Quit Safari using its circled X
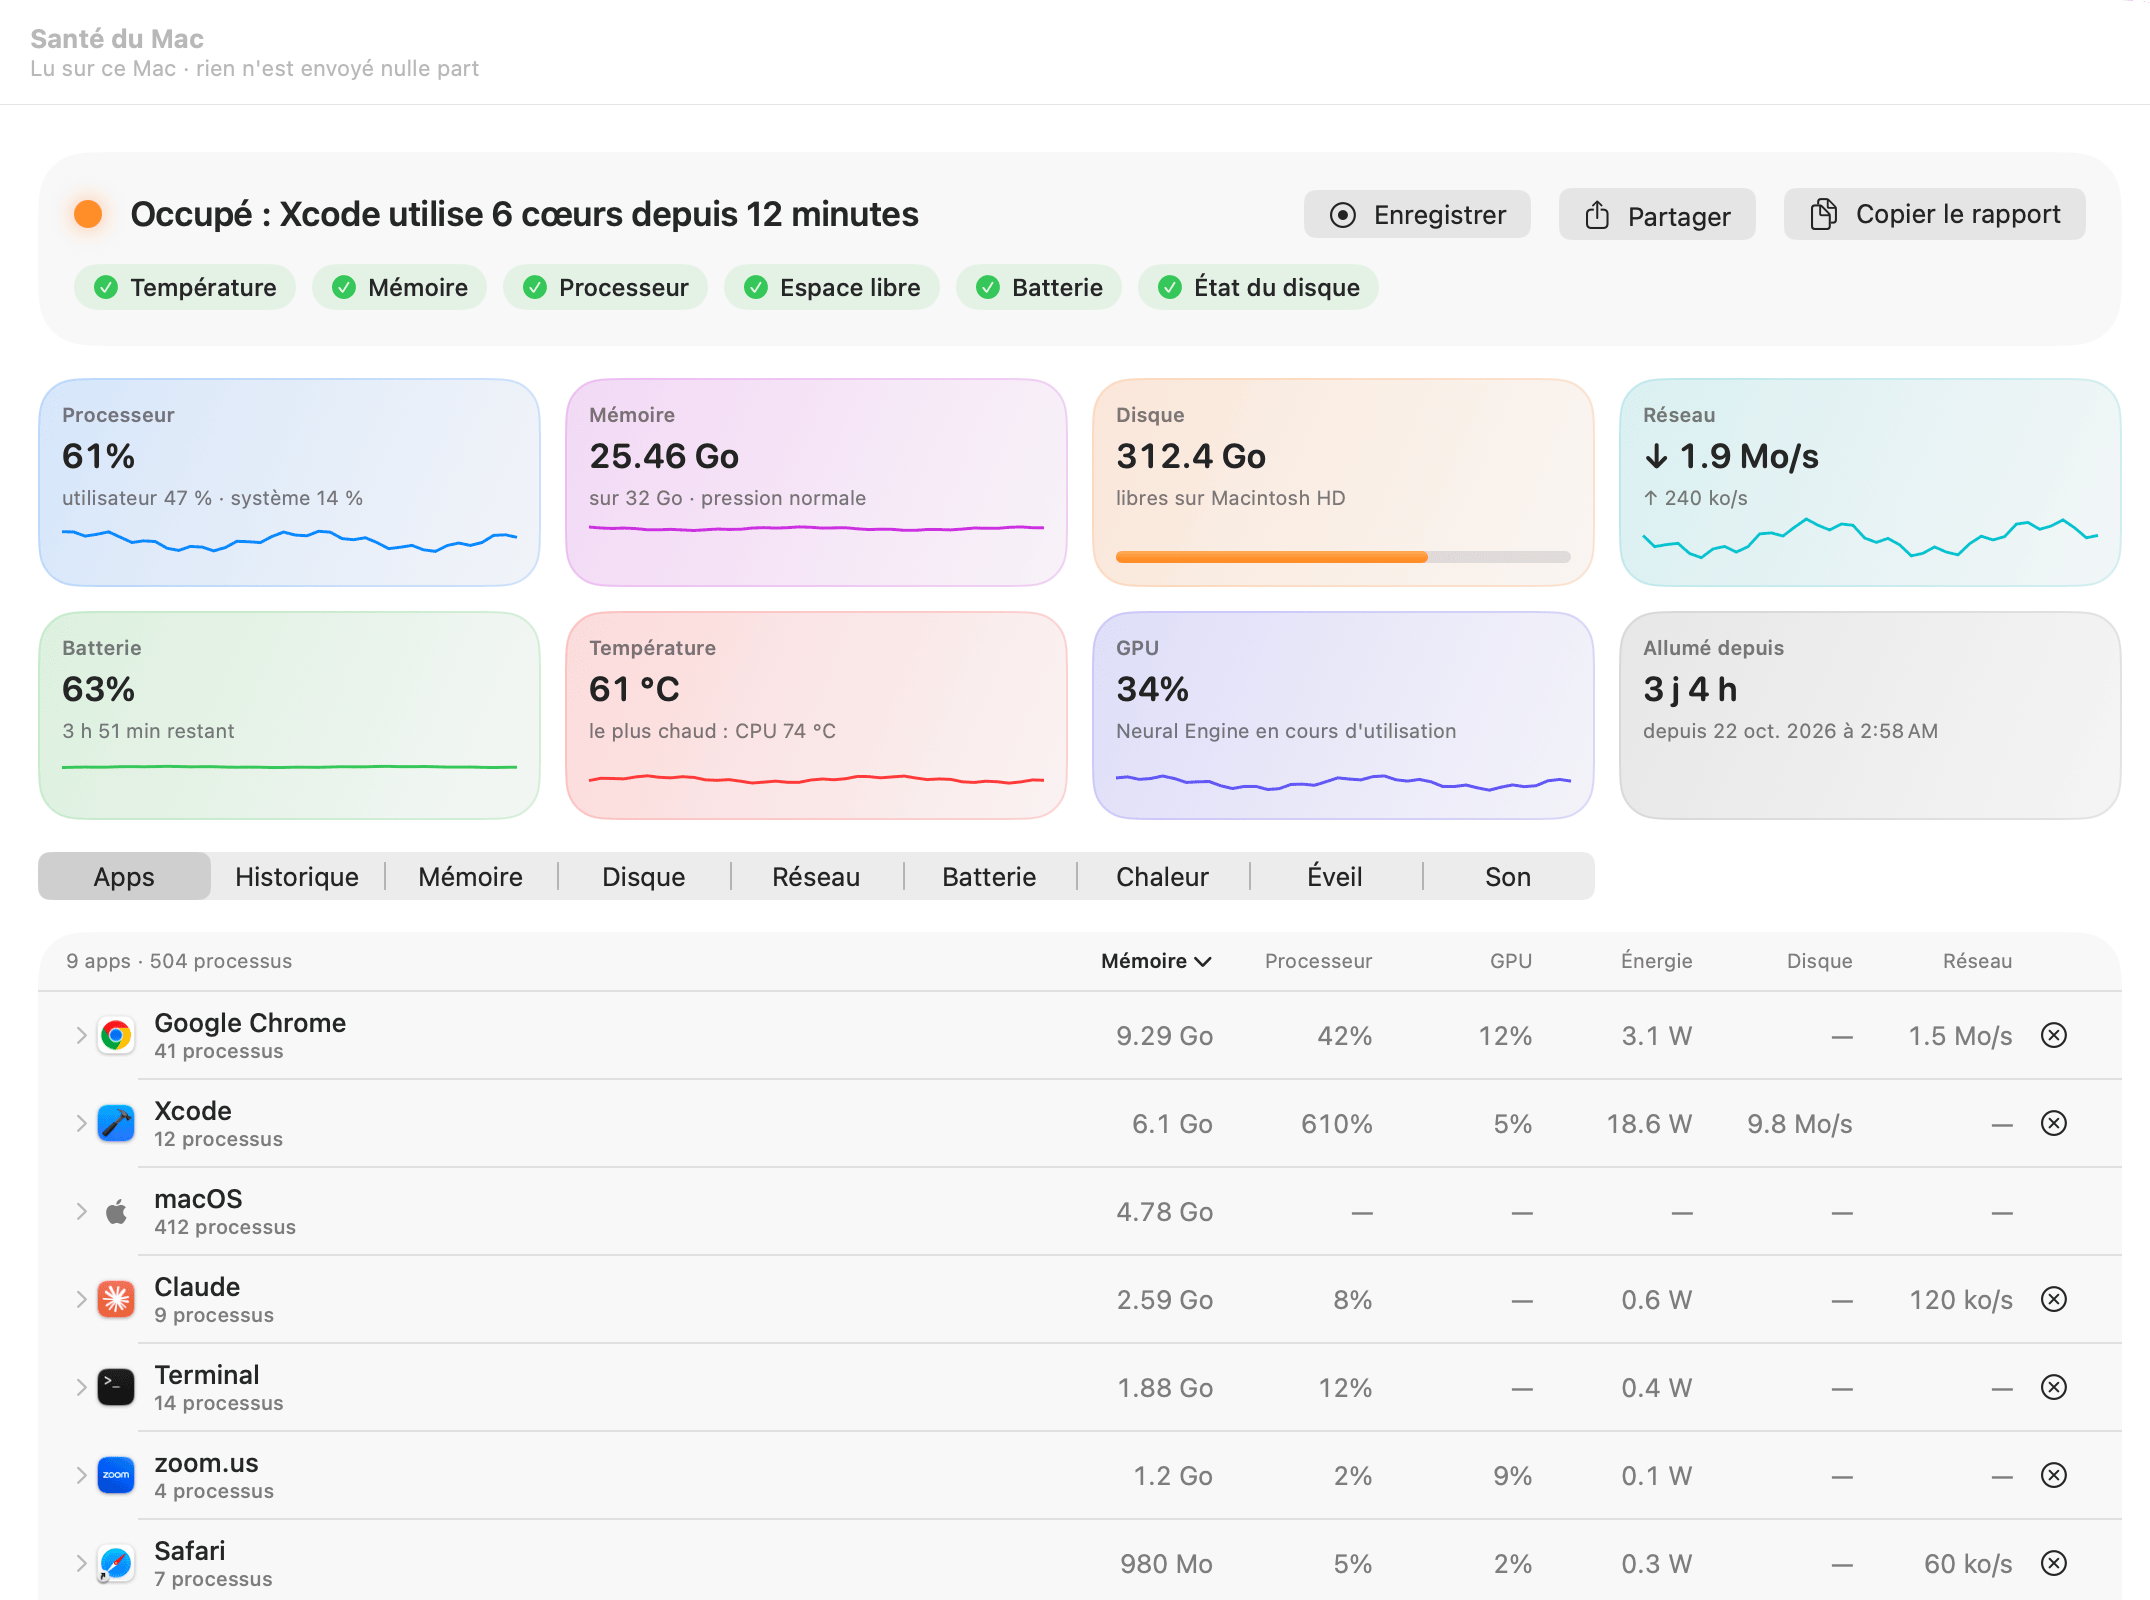The width and height of the screenshot is (2150, 1600). point(2054,1563)
